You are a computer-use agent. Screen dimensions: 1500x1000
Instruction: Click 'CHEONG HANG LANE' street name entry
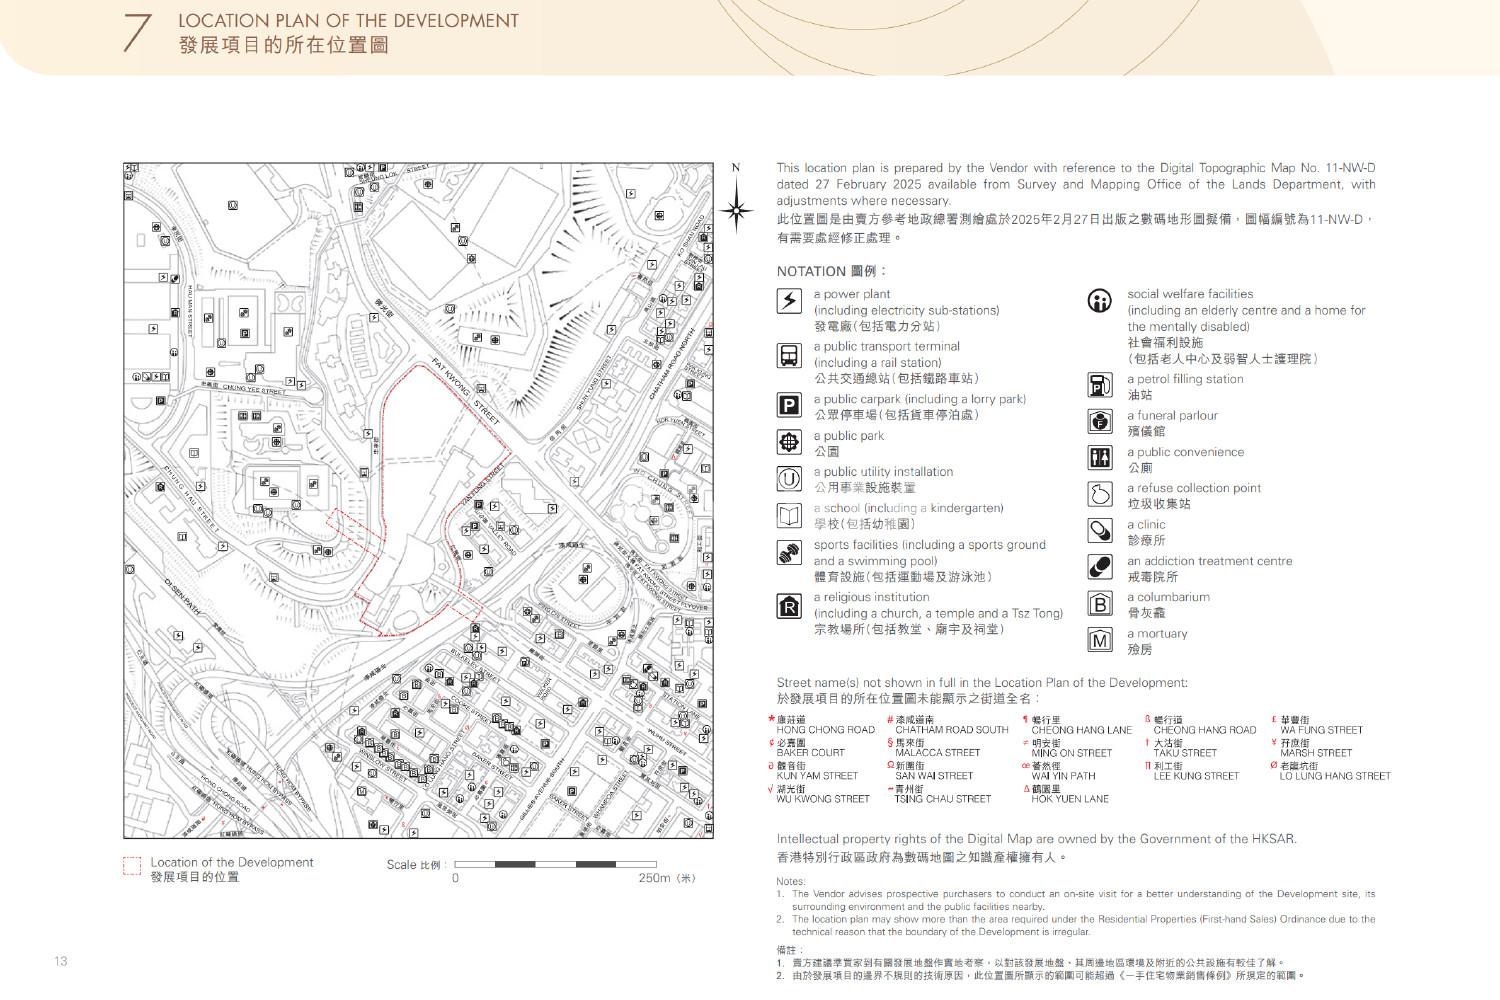tap(1082, 730)
